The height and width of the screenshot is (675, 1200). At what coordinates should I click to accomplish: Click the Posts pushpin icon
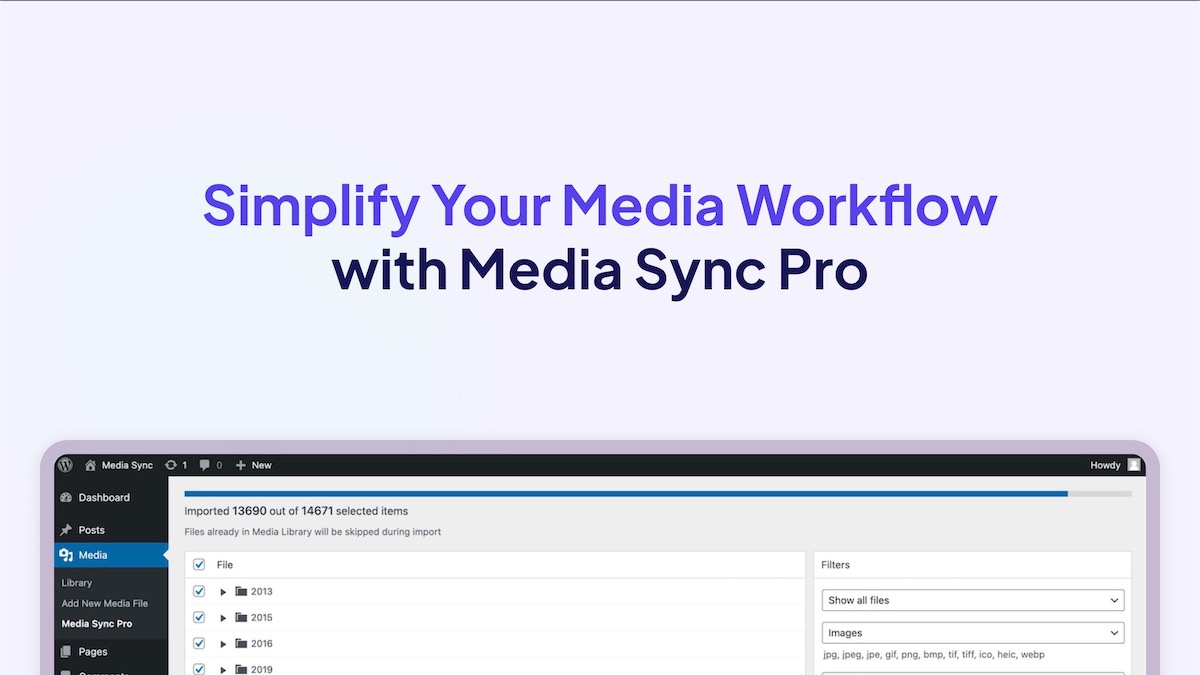(x=66, y=530)
